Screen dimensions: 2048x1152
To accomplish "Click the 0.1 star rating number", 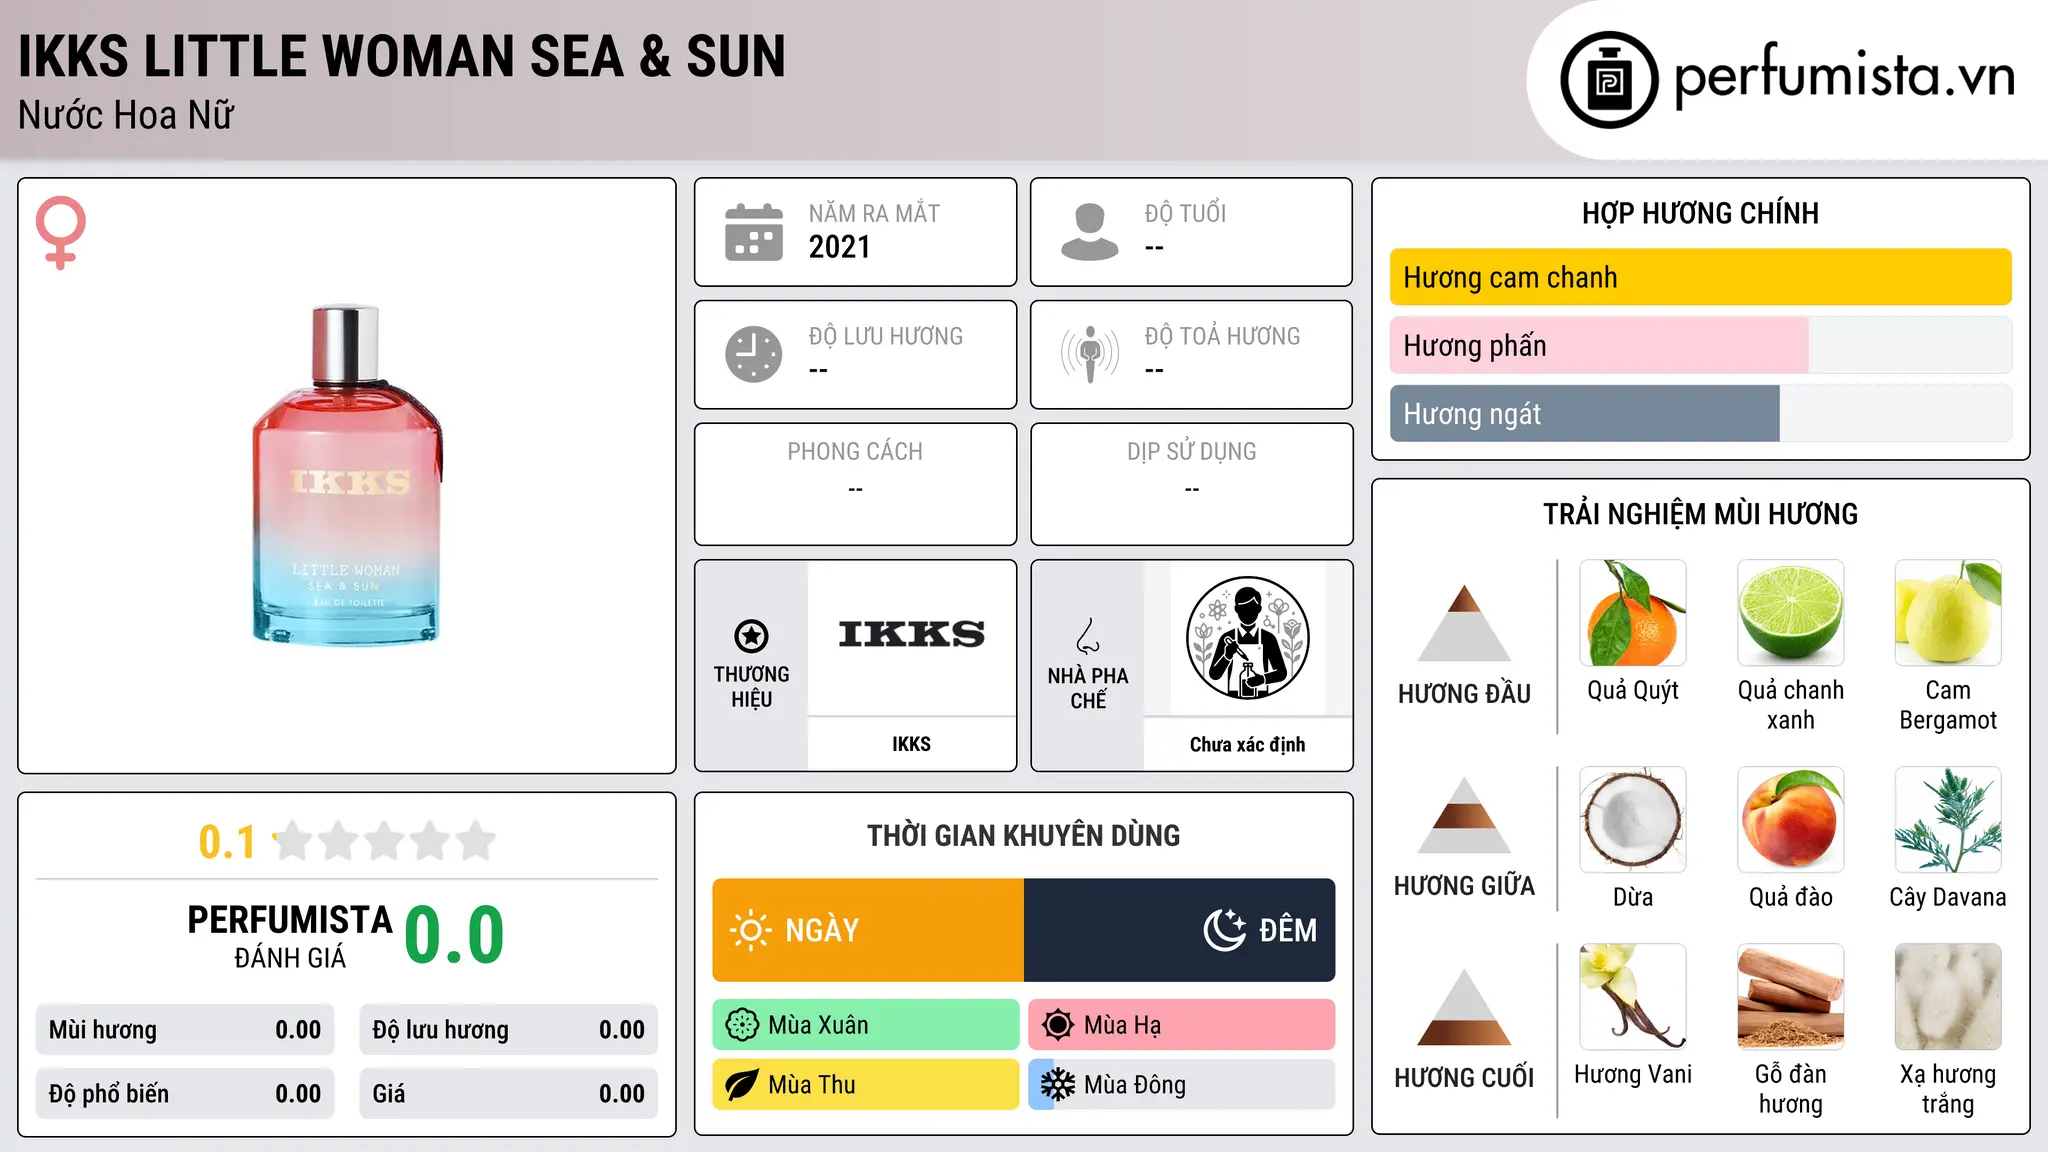I will pyautogui.click(x=227, y=842).
